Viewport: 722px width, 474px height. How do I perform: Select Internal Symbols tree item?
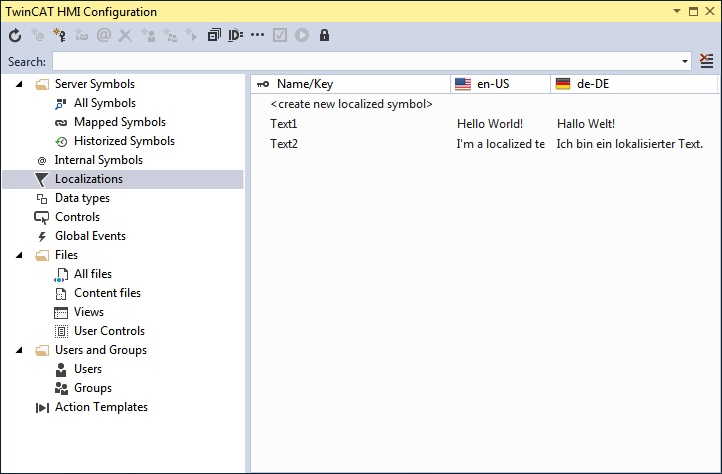[x=99, y=160]
